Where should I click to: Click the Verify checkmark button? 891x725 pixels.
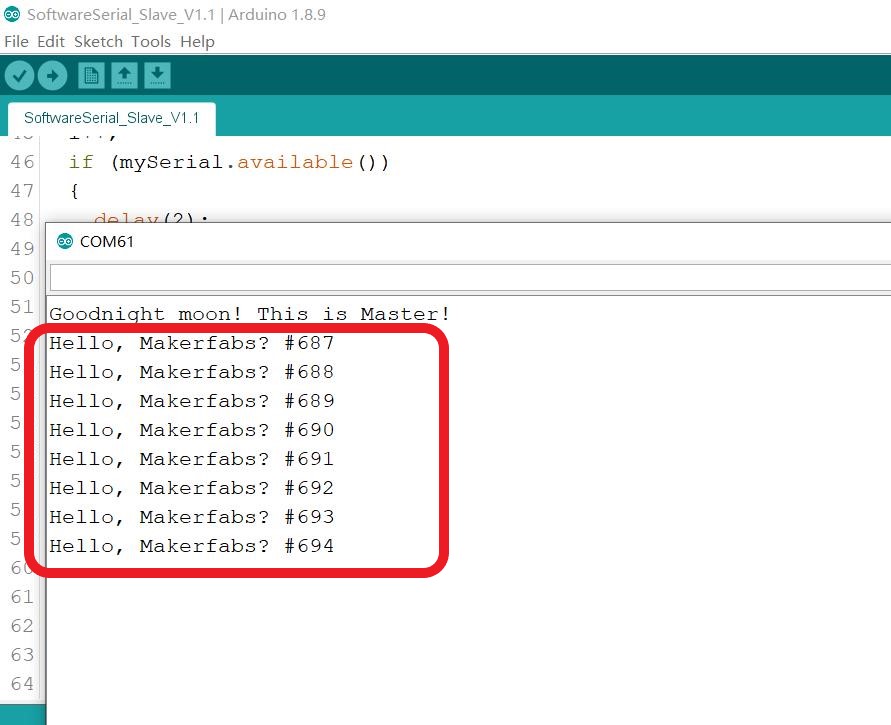point(19,76)
